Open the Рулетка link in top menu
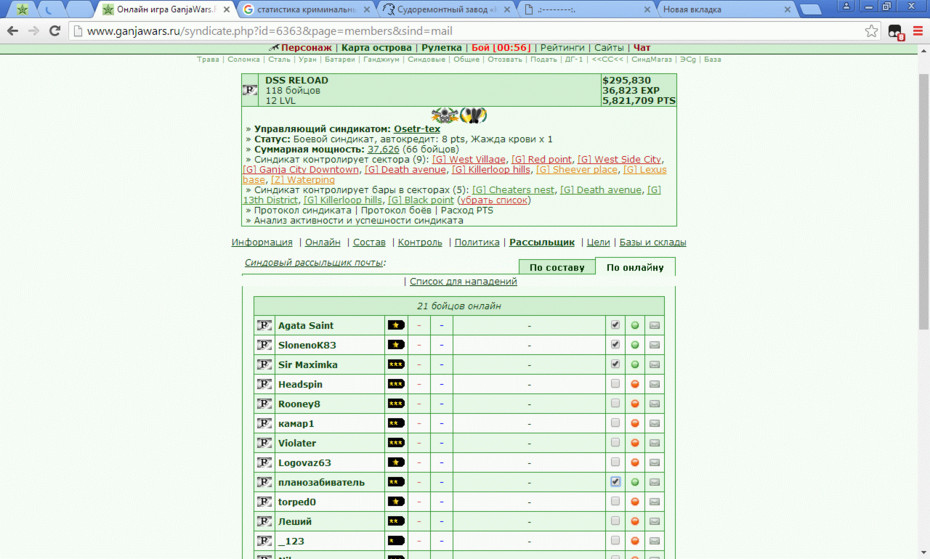930x559 pixels. pyautogui.click(x=441, y=47)
